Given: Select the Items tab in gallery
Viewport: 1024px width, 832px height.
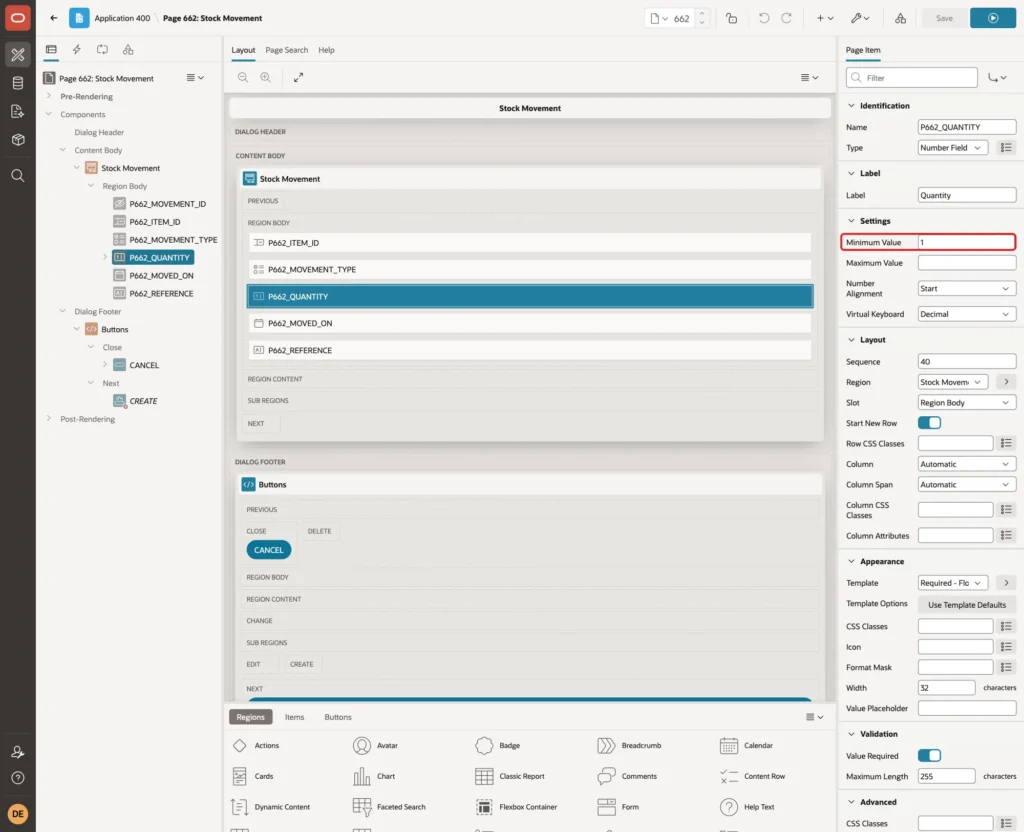Looking at the screenshot, I should click(x=295, y=717).
